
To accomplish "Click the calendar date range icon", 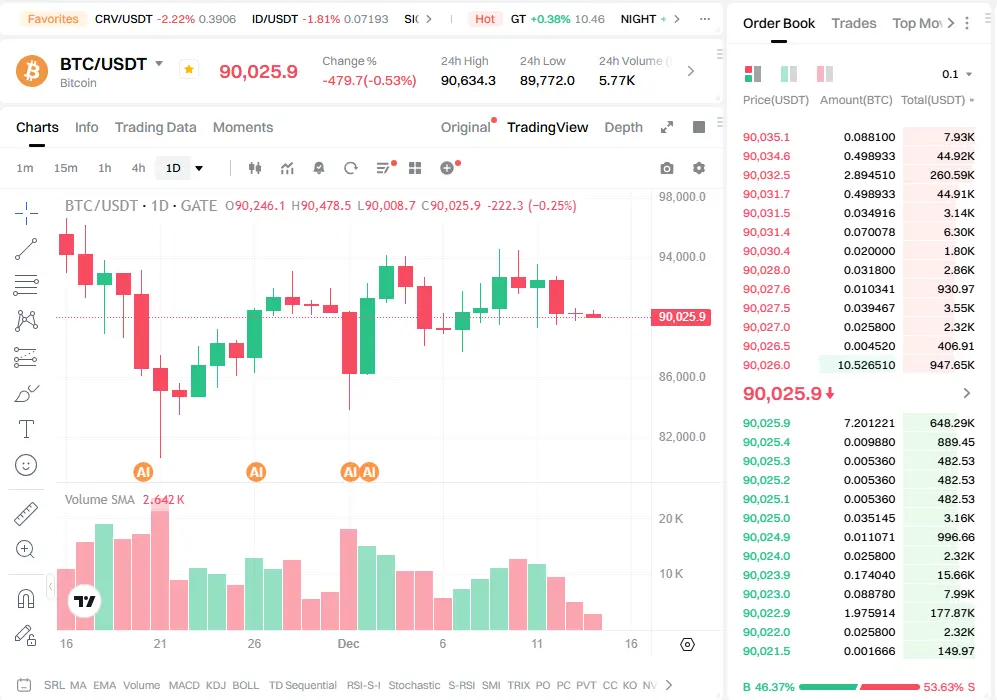I will pyautogui.click(x=24, y=685).
